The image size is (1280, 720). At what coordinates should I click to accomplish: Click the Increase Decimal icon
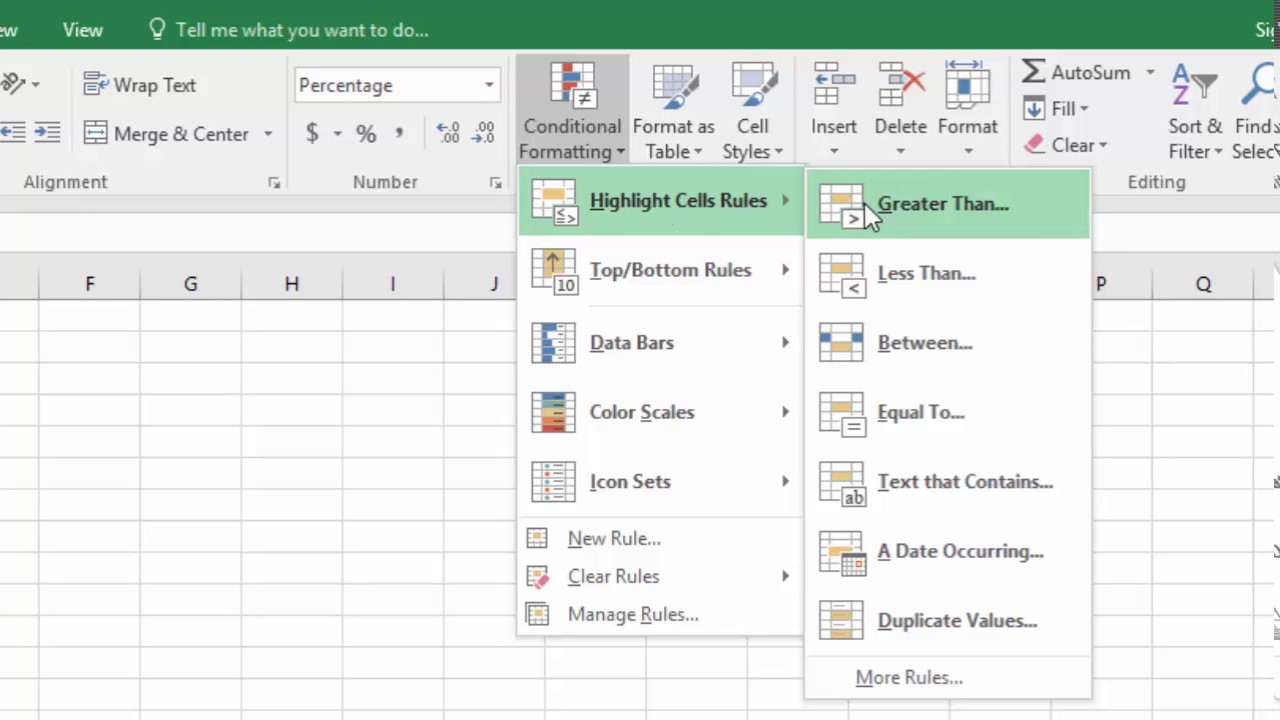pos(447,133)
